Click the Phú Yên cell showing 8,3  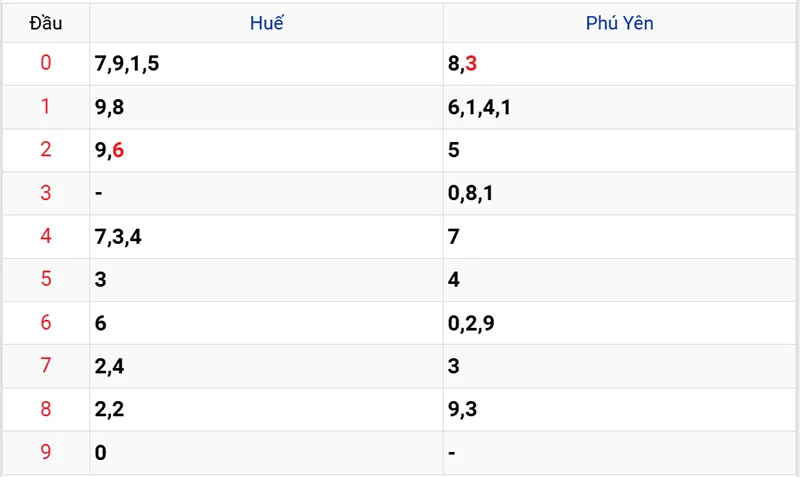463,65
